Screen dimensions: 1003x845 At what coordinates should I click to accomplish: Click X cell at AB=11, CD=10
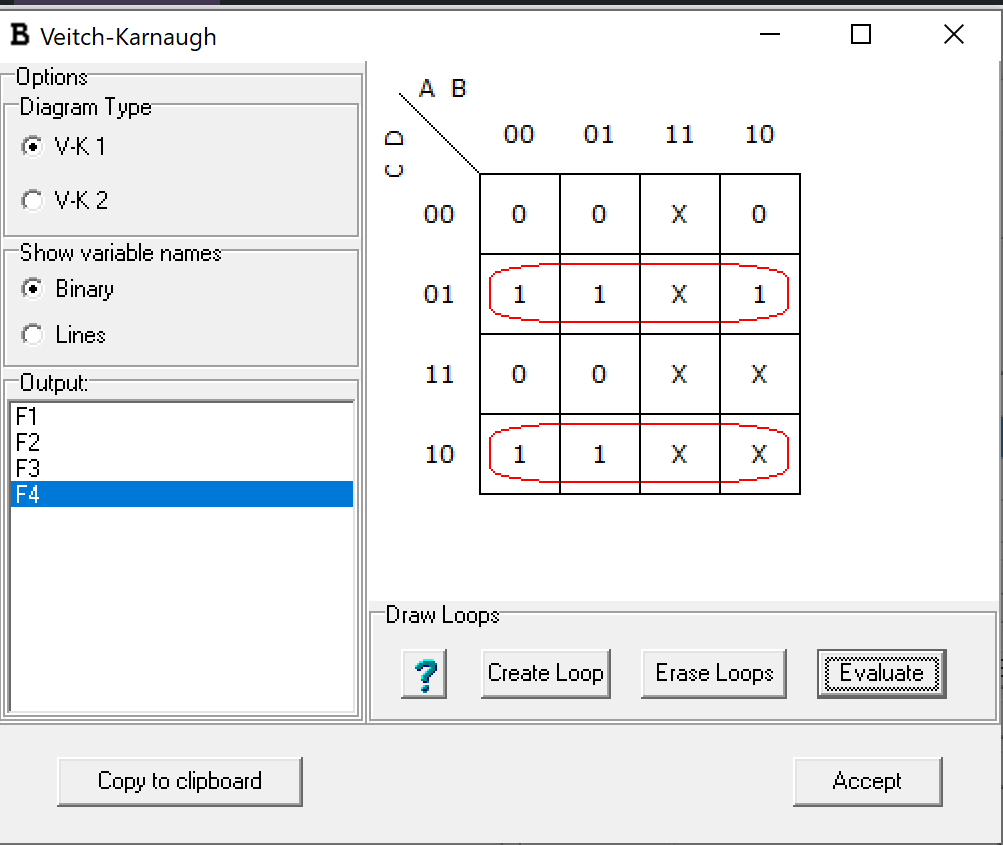pyautogui.click(x=679, y=454)
